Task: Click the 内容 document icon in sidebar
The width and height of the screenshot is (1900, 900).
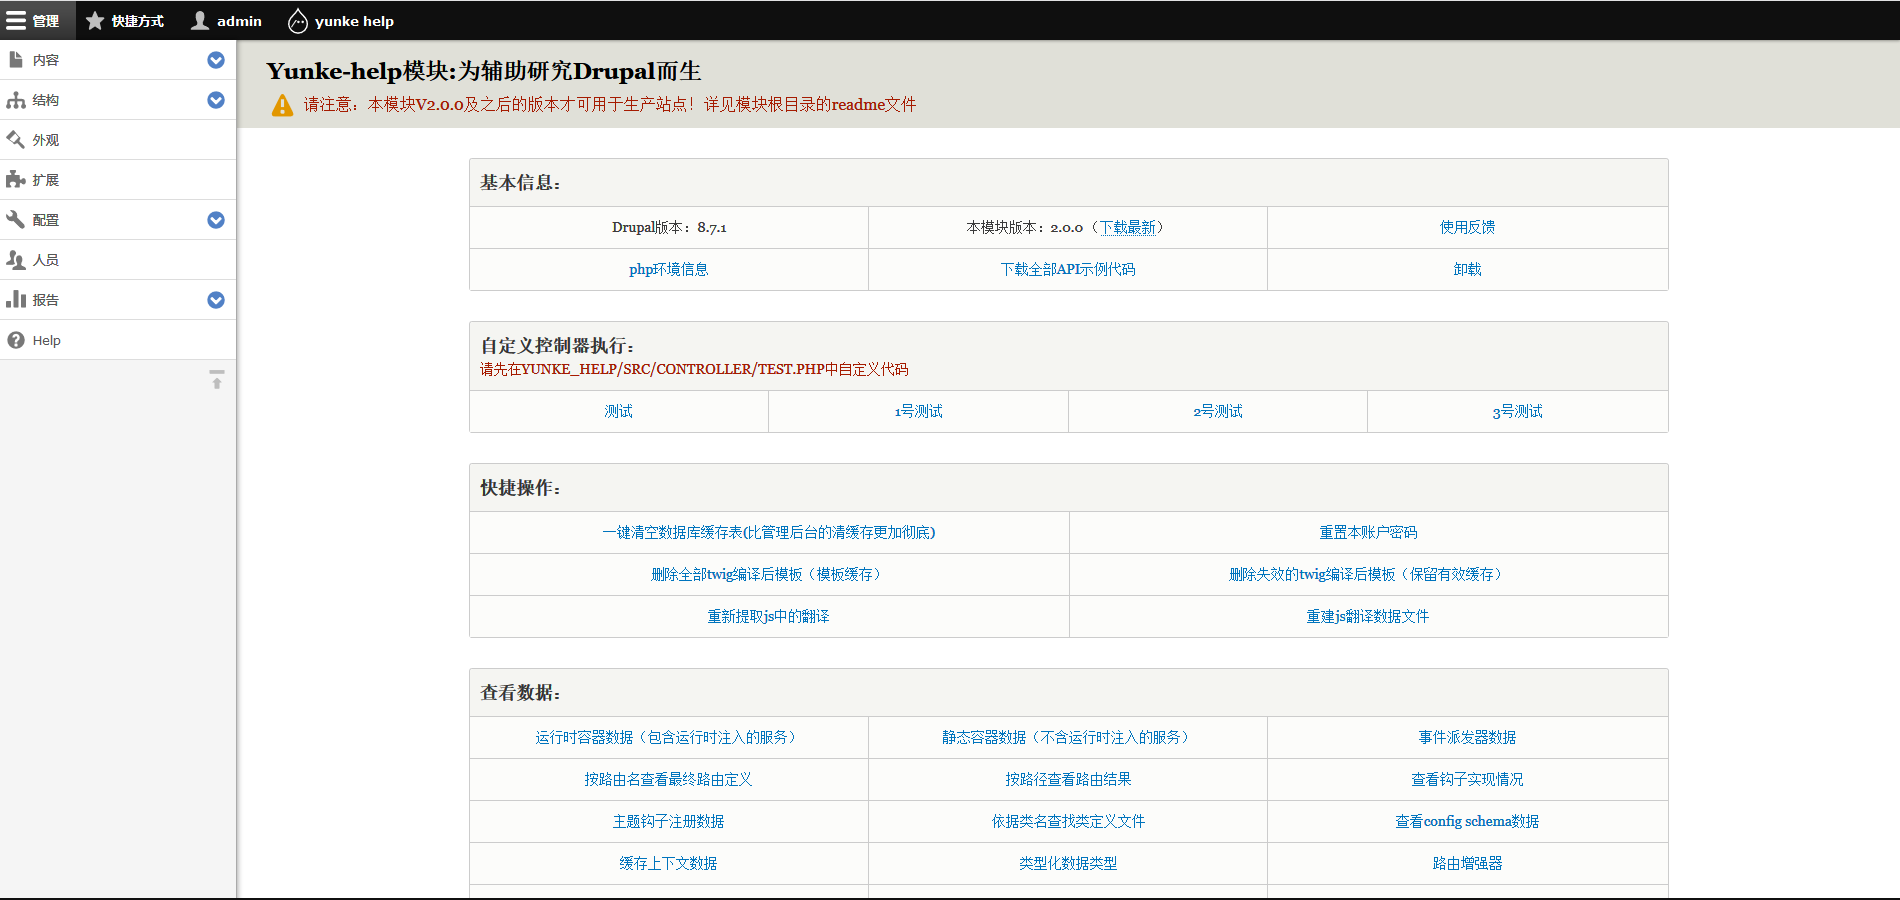Action: (x=16, y=60)
